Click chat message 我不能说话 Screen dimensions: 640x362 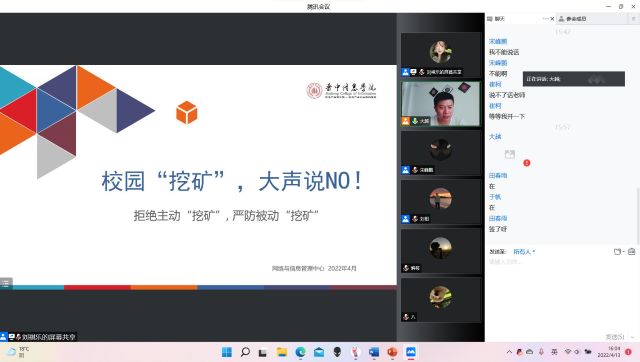(504, 52)
